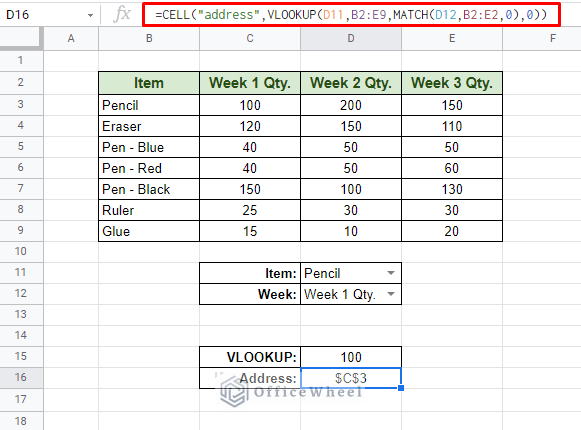Select column D header
The width and height of the screenshot is (581, 430).
[351, 39]
